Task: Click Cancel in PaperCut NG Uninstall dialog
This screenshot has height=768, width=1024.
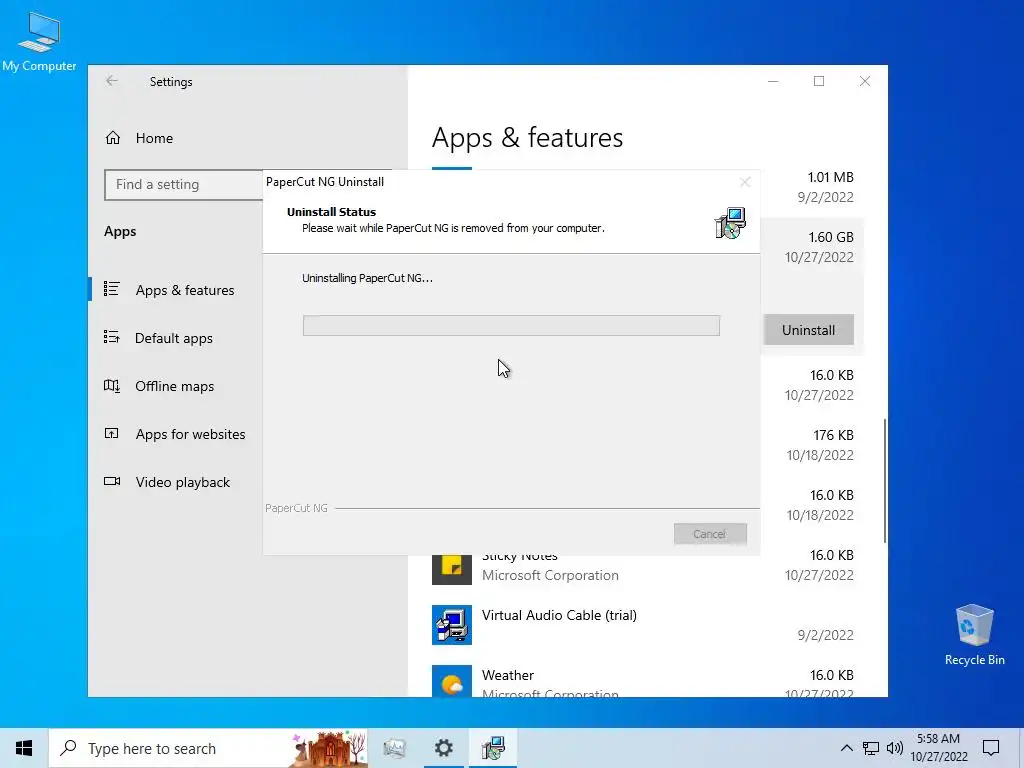Action: (x=710, y=534)
